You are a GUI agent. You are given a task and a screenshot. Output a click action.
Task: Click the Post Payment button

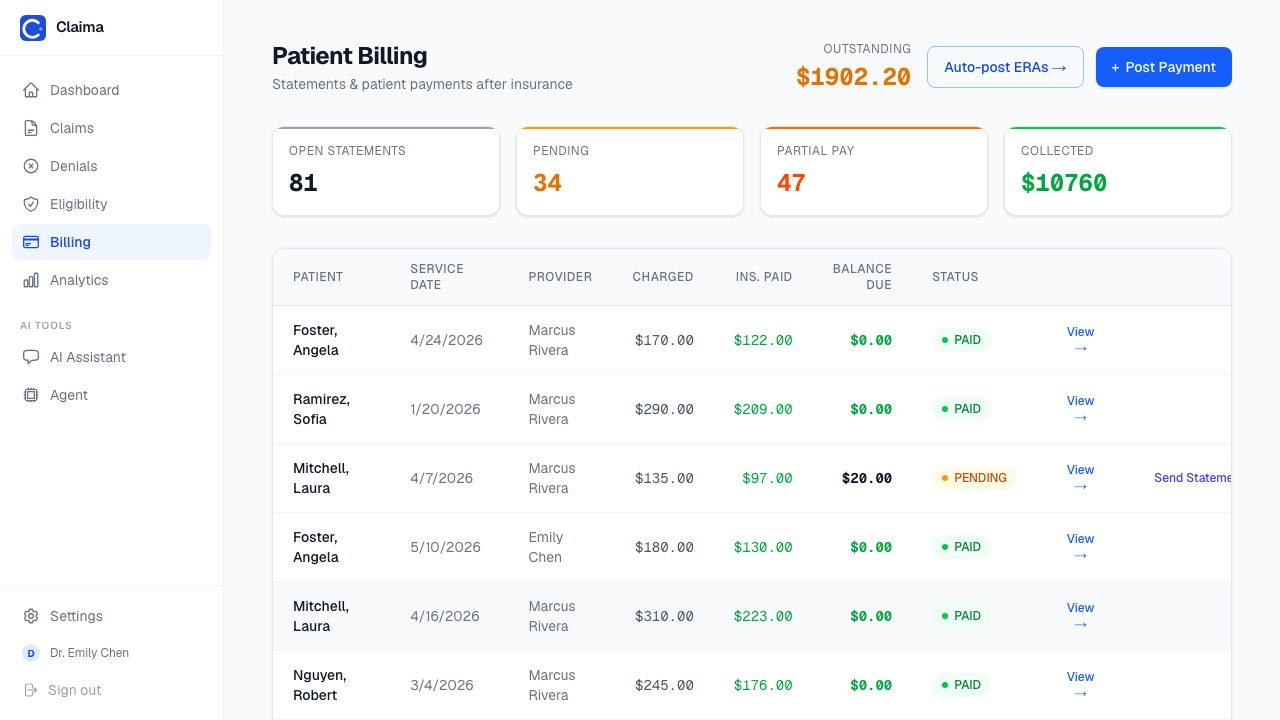1164,67
